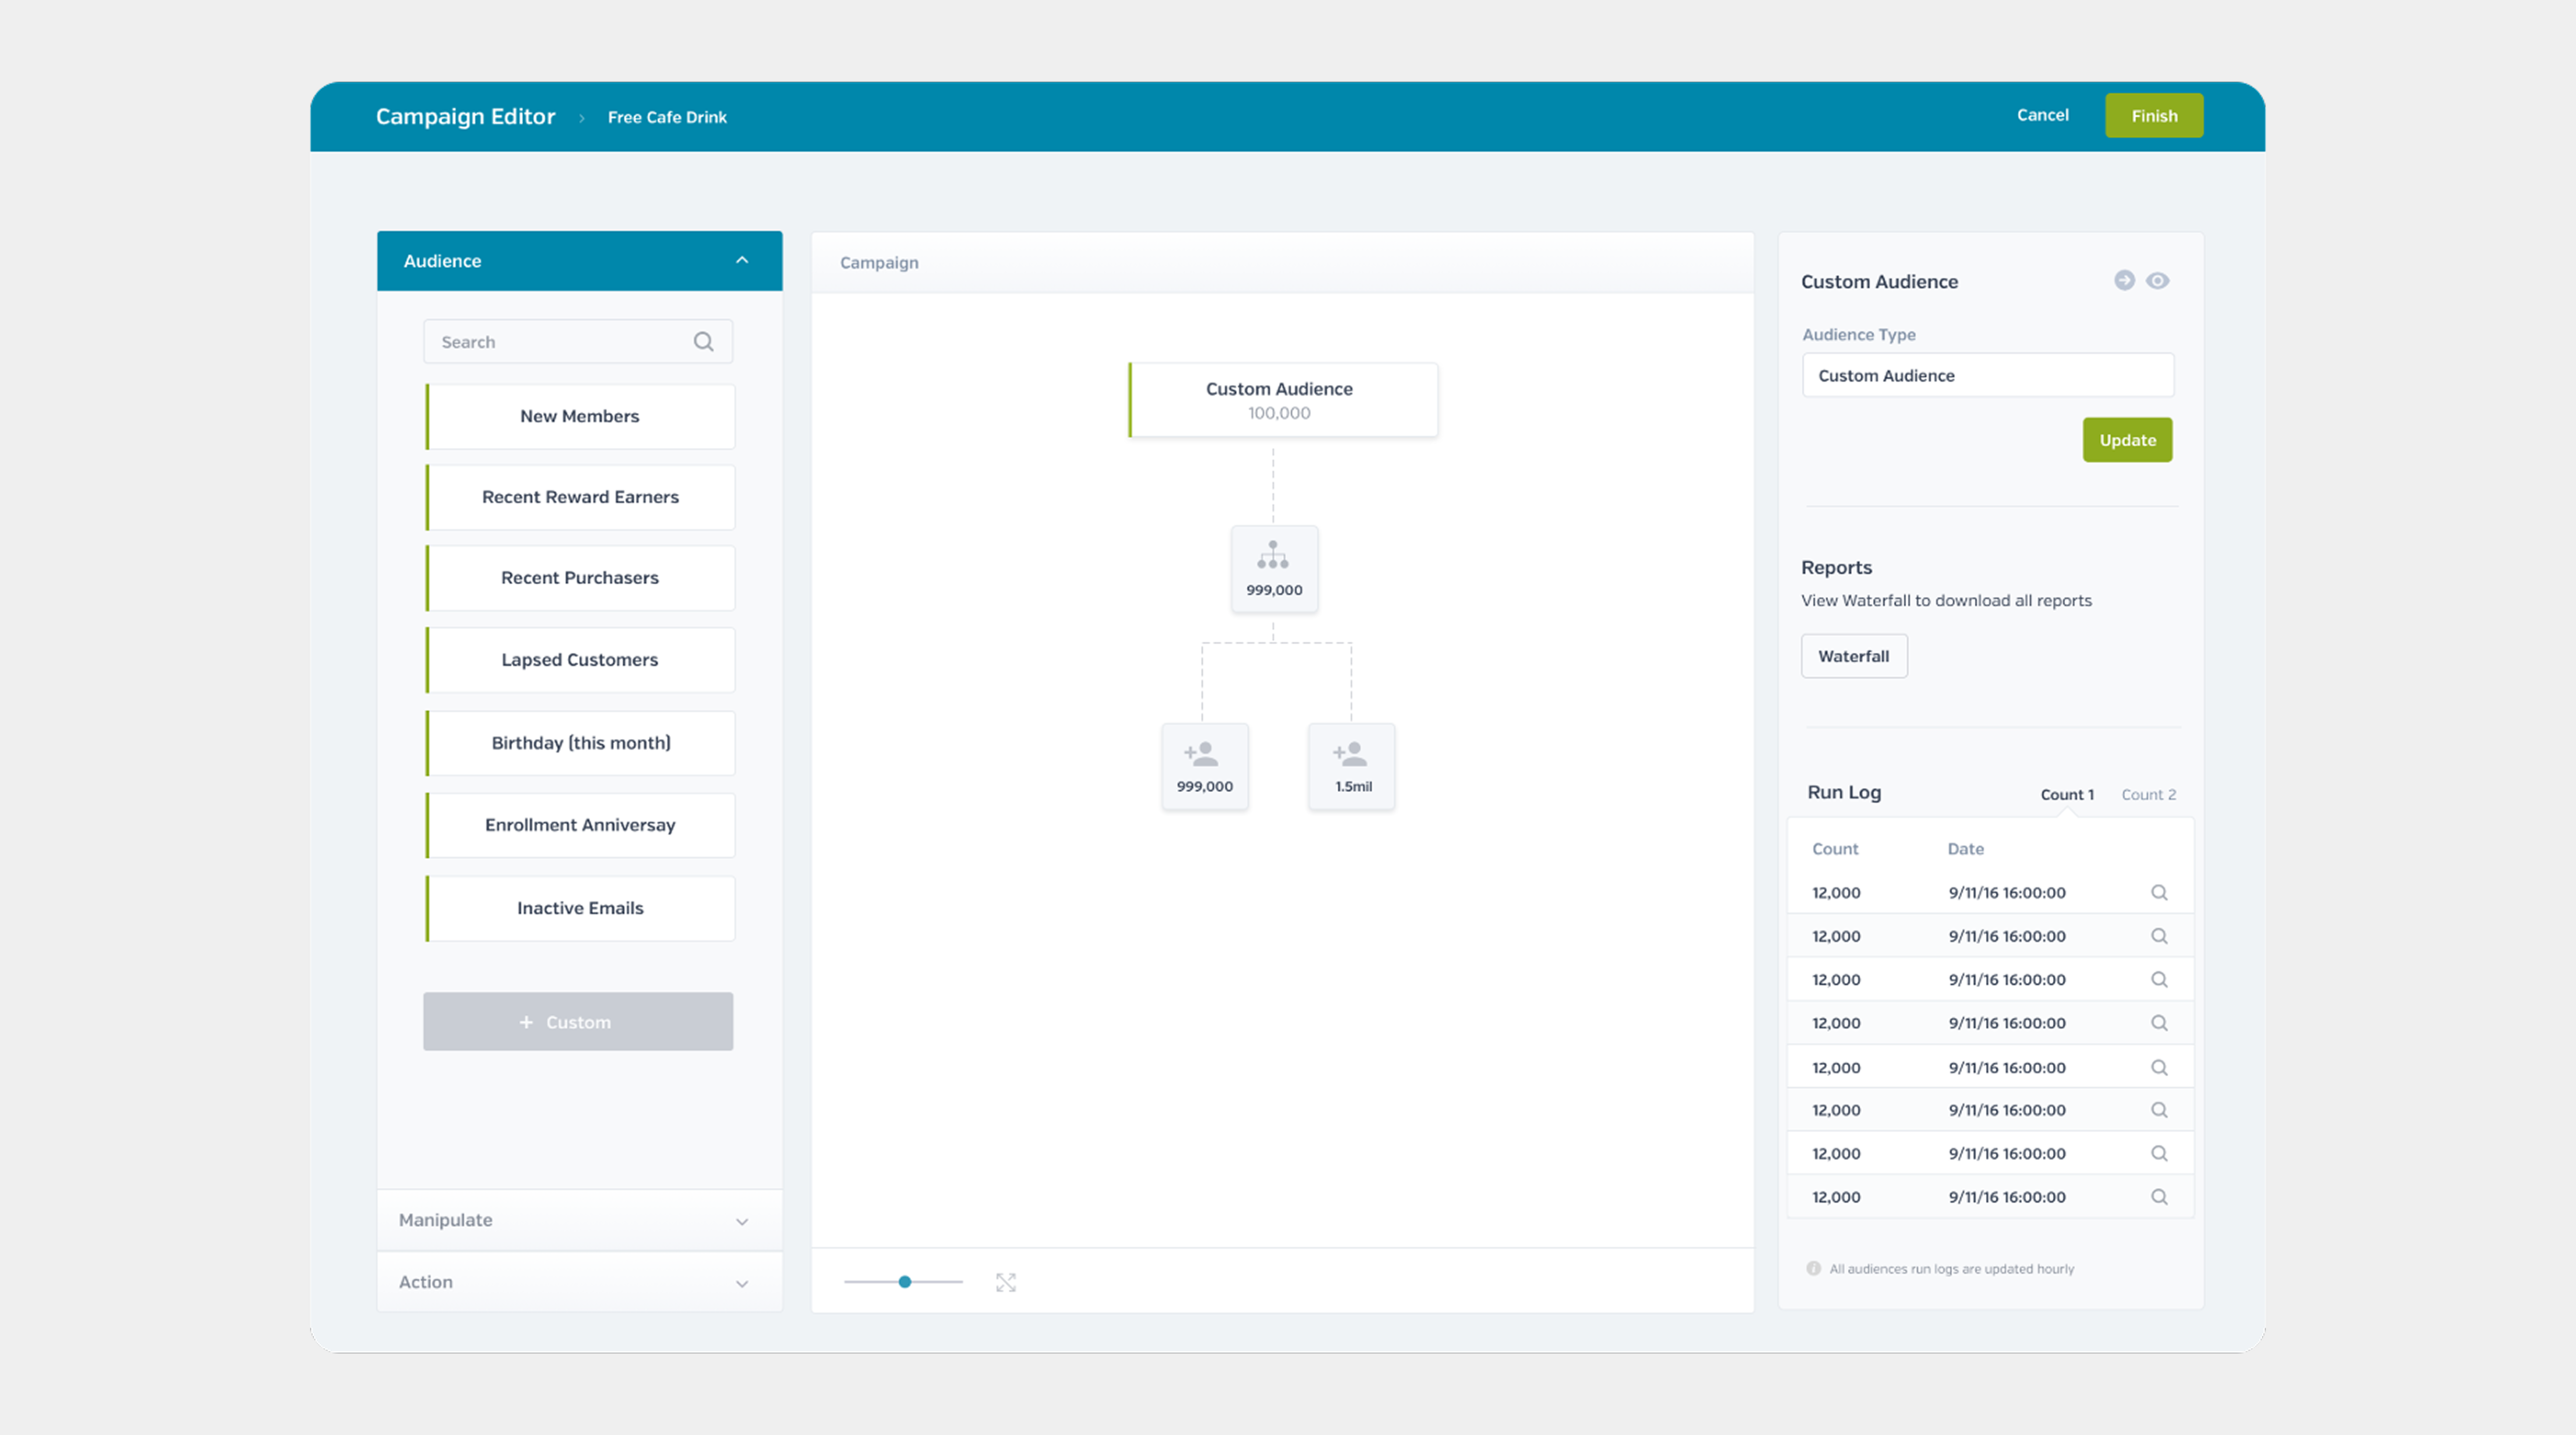2576x1435 pixels.
Task: Open details of third run log row
Action: 2159,980
